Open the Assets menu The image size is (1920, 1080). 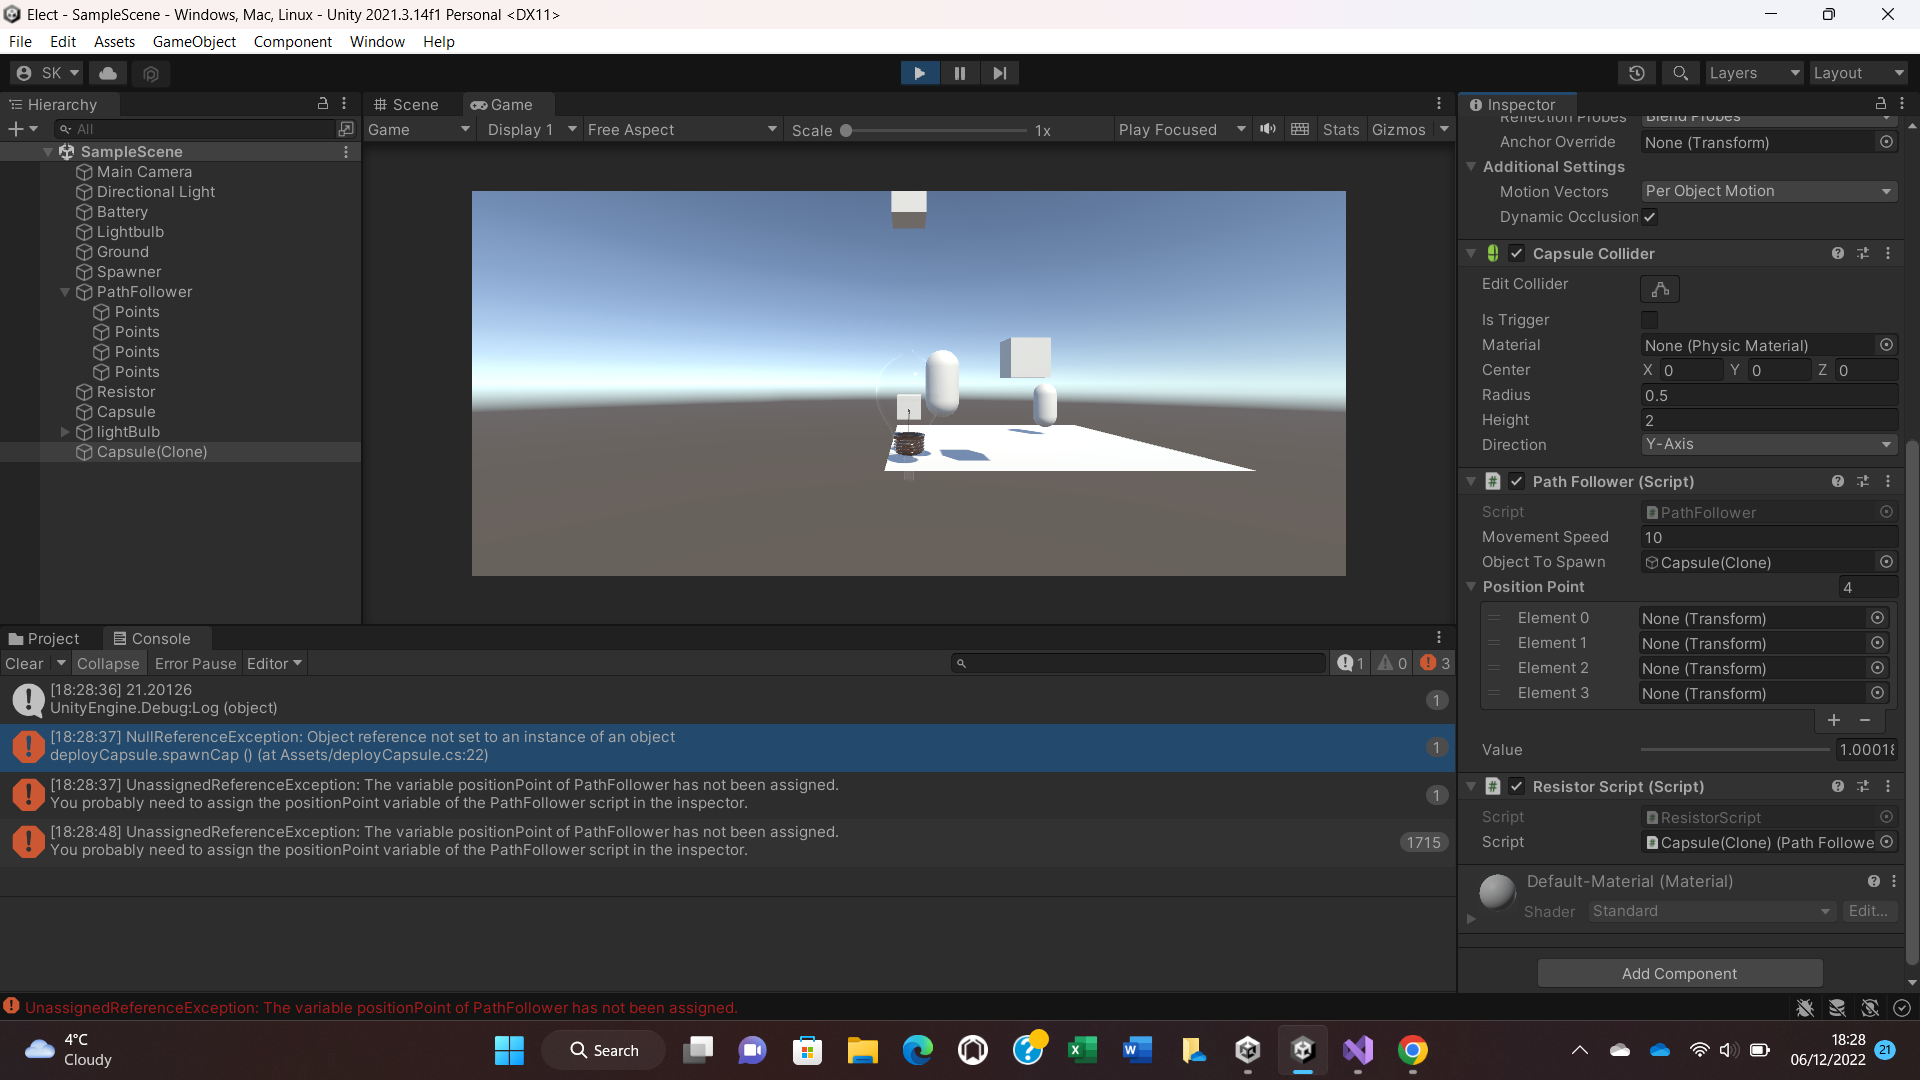point(114,41)
